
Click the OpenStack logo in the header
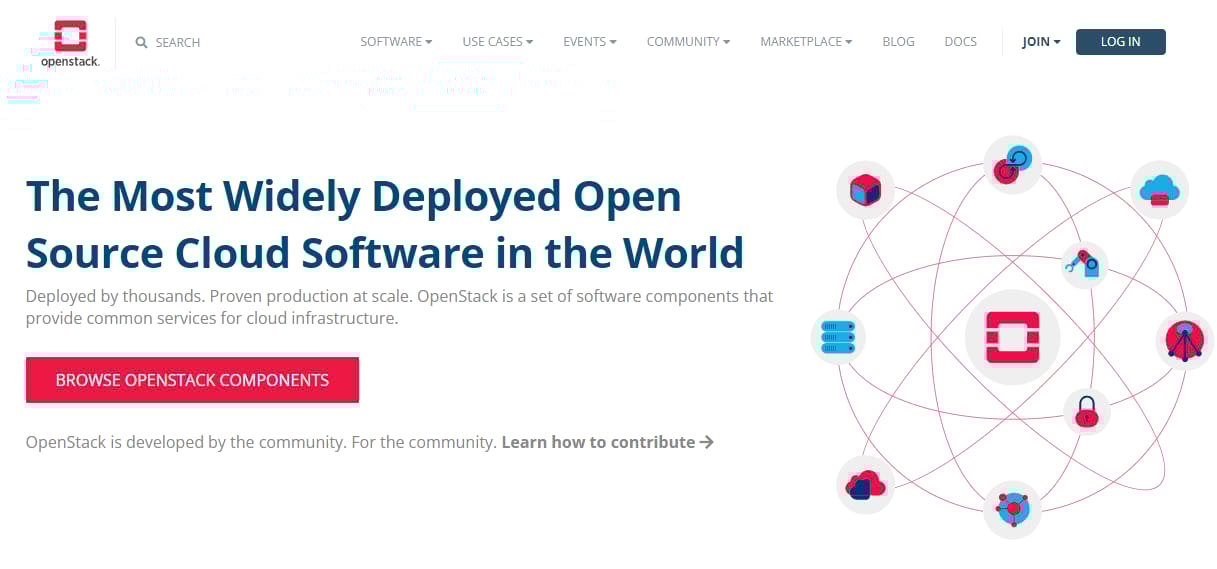[x=70, y=42]
